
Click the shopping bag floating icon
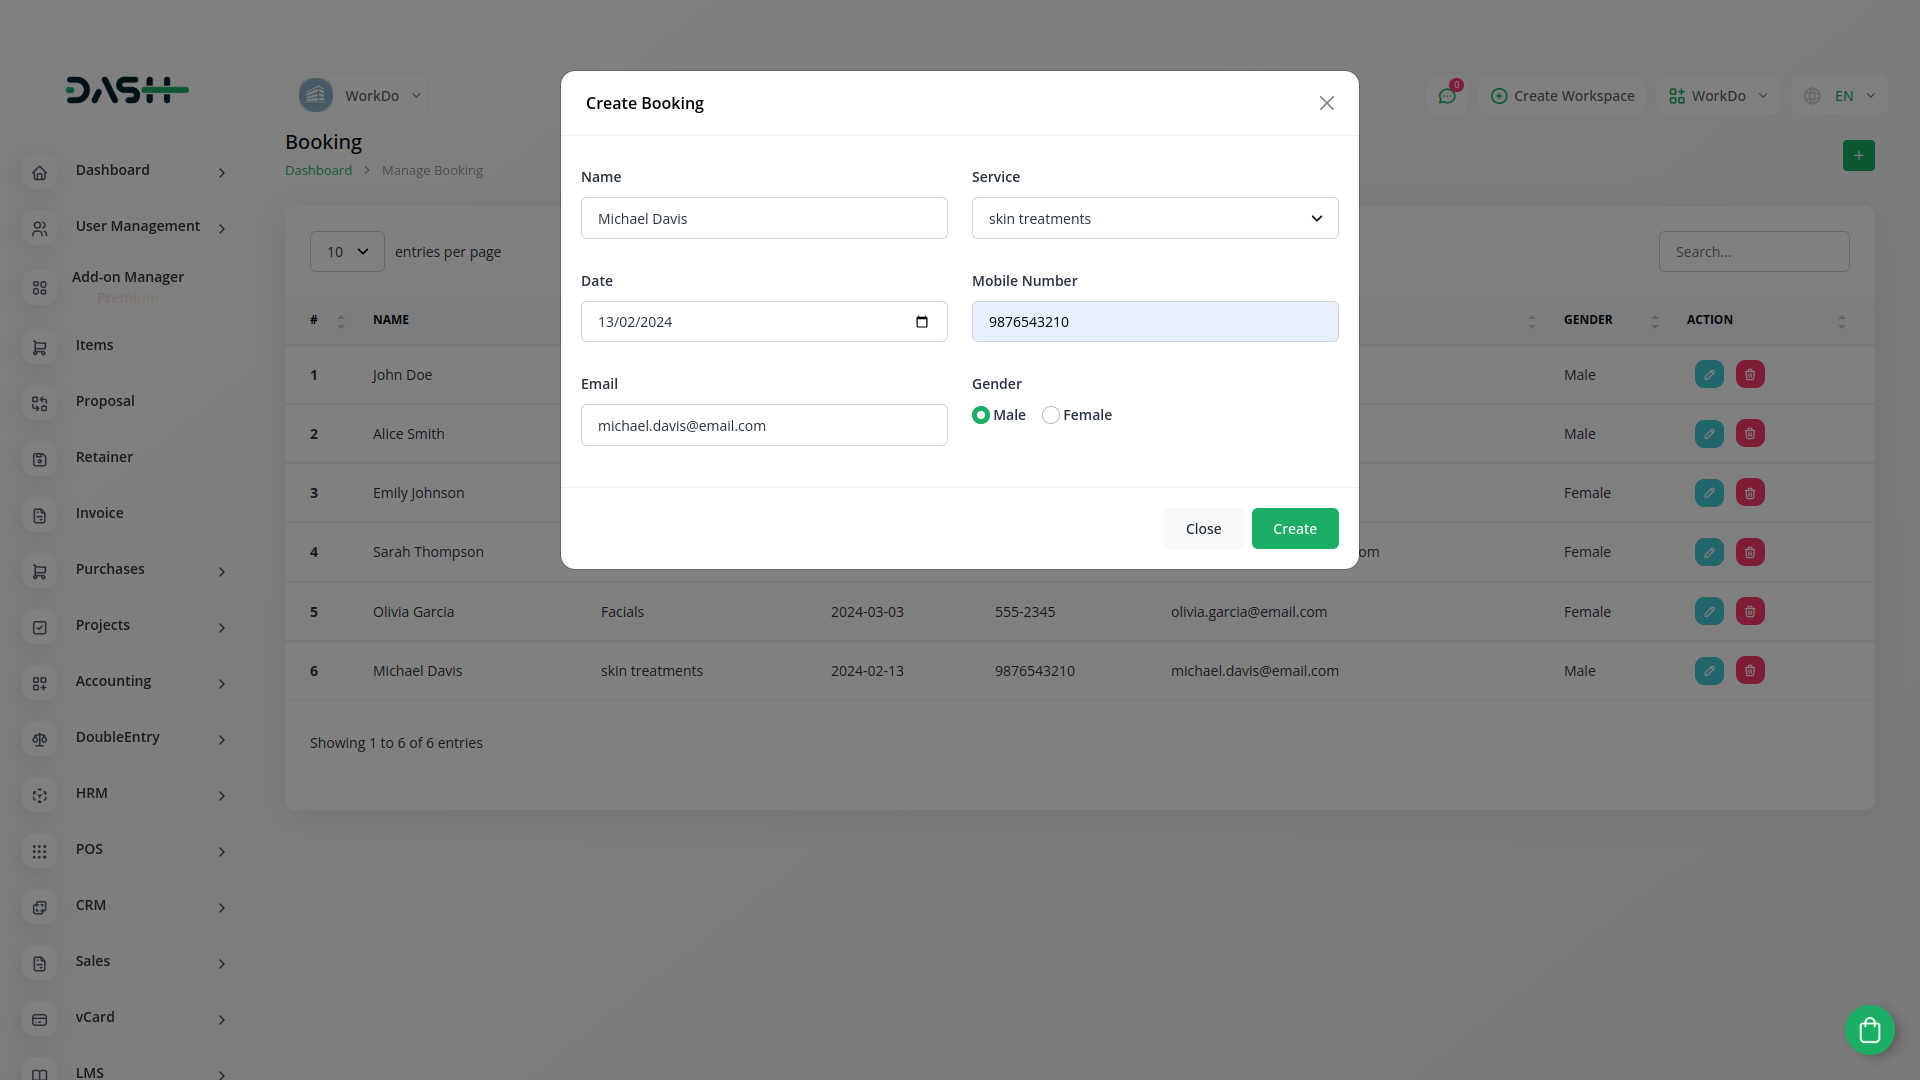pos(1869,1030)
